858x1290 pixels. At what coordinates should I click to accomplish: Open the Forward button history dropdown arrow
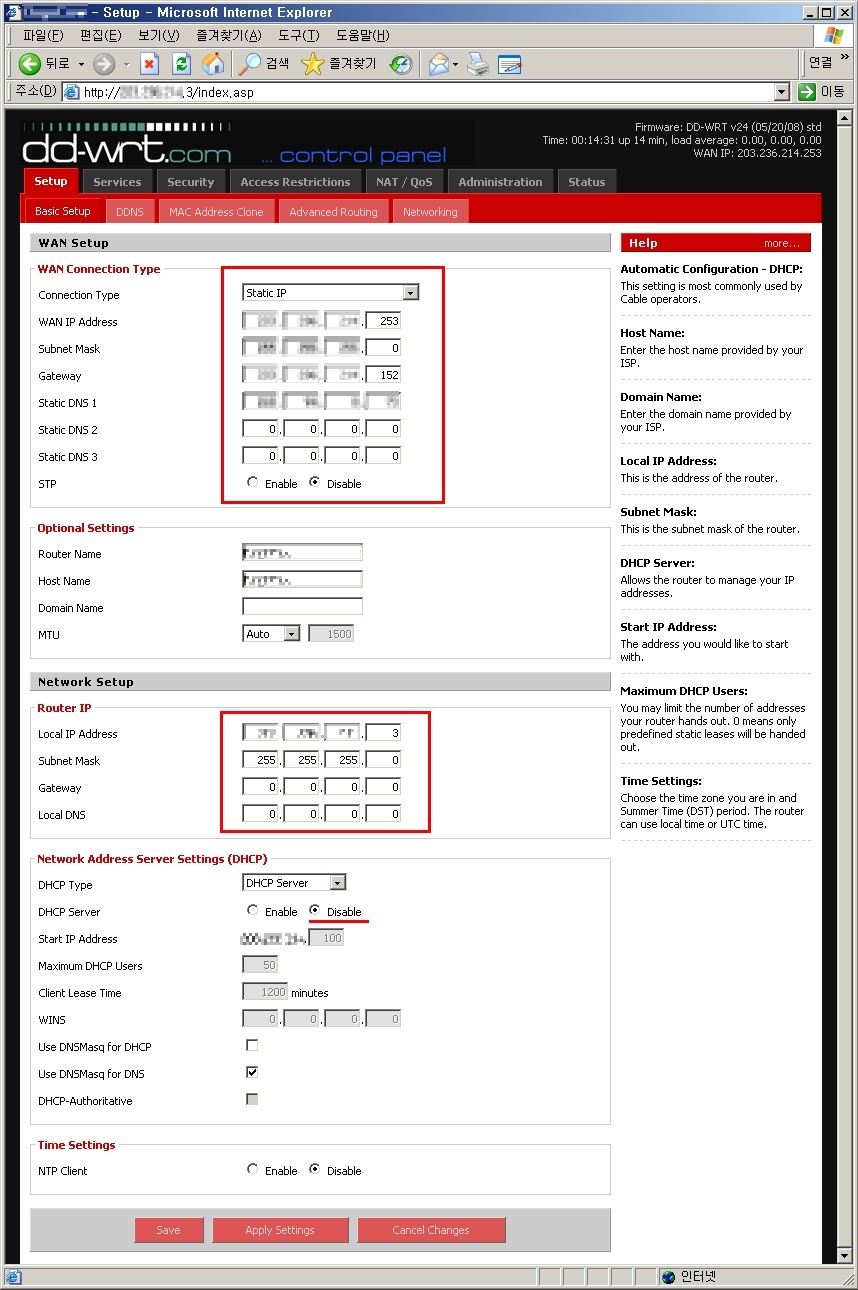[x=126, y=64]
